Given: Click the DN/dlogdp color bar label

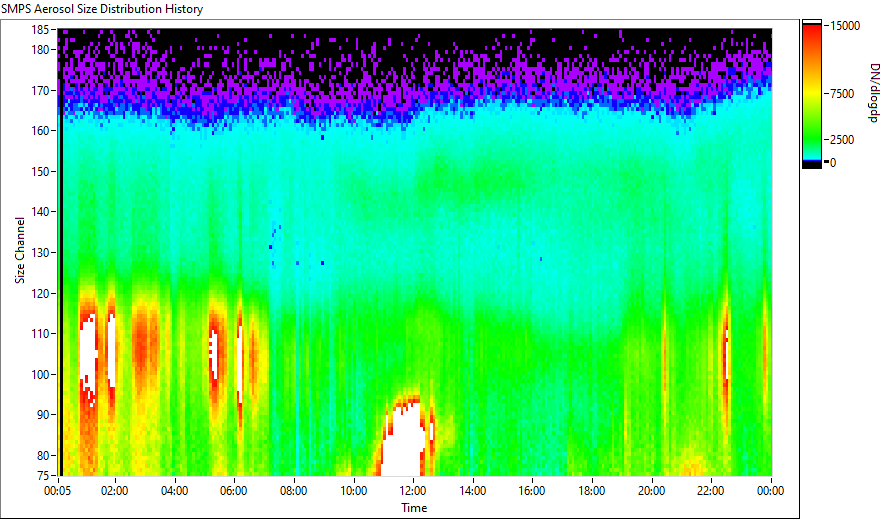Looking at the screenshot, I should click(x=873, y=92).
